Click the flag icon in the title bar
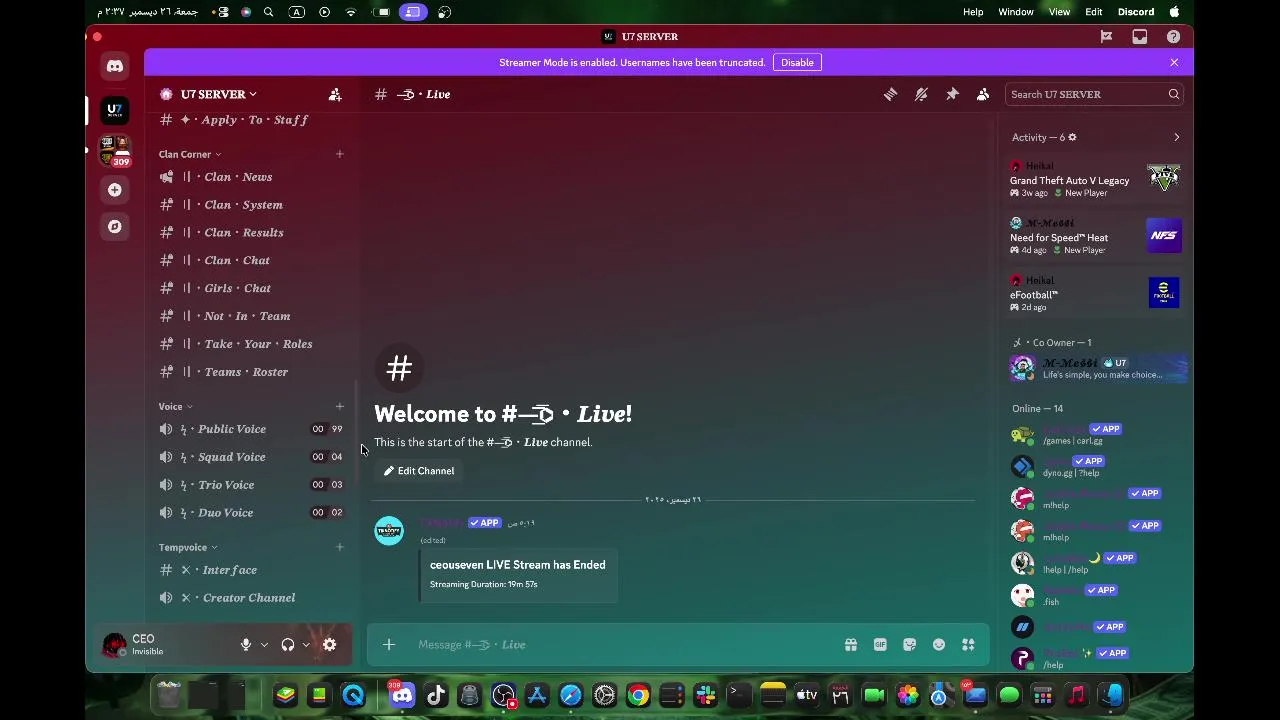1280x720 pixels. coord(1106,37)
